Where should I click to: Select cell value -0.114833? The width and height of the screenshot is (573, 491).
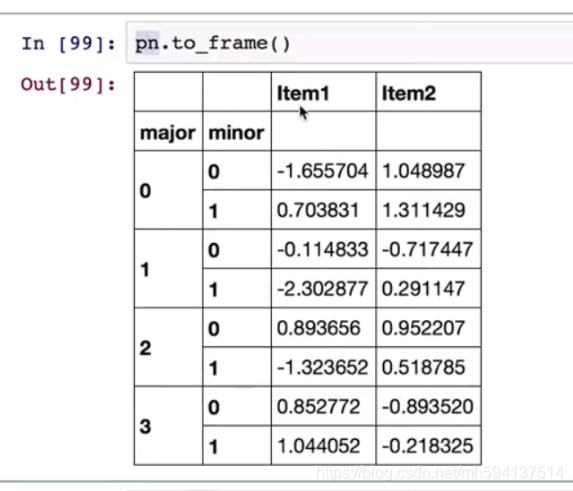322,250
